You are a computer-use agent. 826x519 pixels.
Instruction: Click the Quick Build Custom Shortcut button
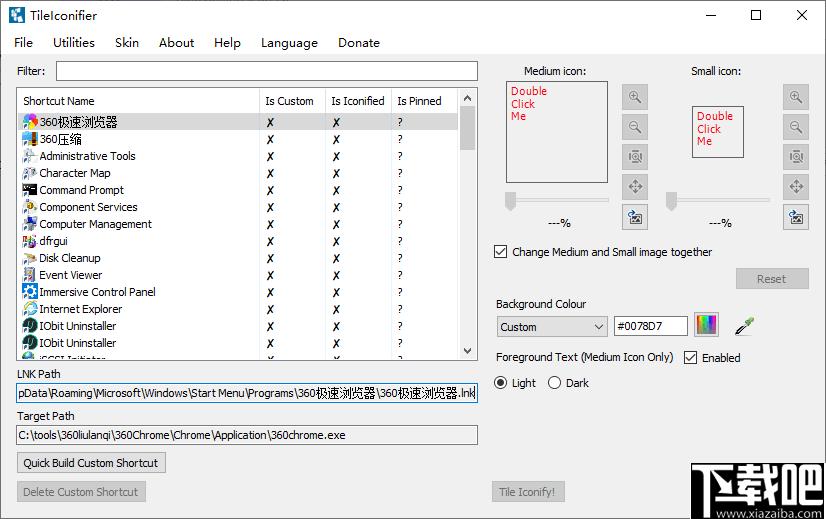tap(91, 463)
